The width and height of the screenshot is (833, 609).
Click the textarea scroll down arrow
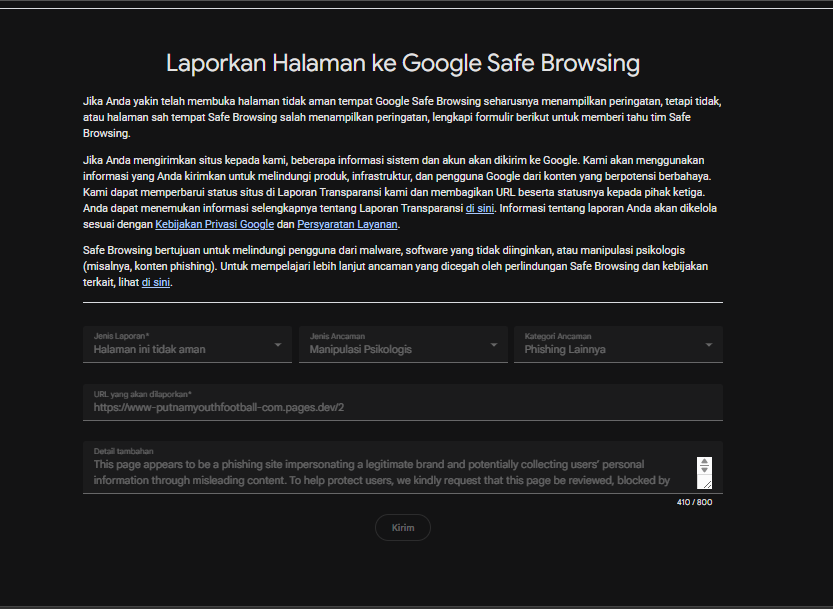click(704, 470)
